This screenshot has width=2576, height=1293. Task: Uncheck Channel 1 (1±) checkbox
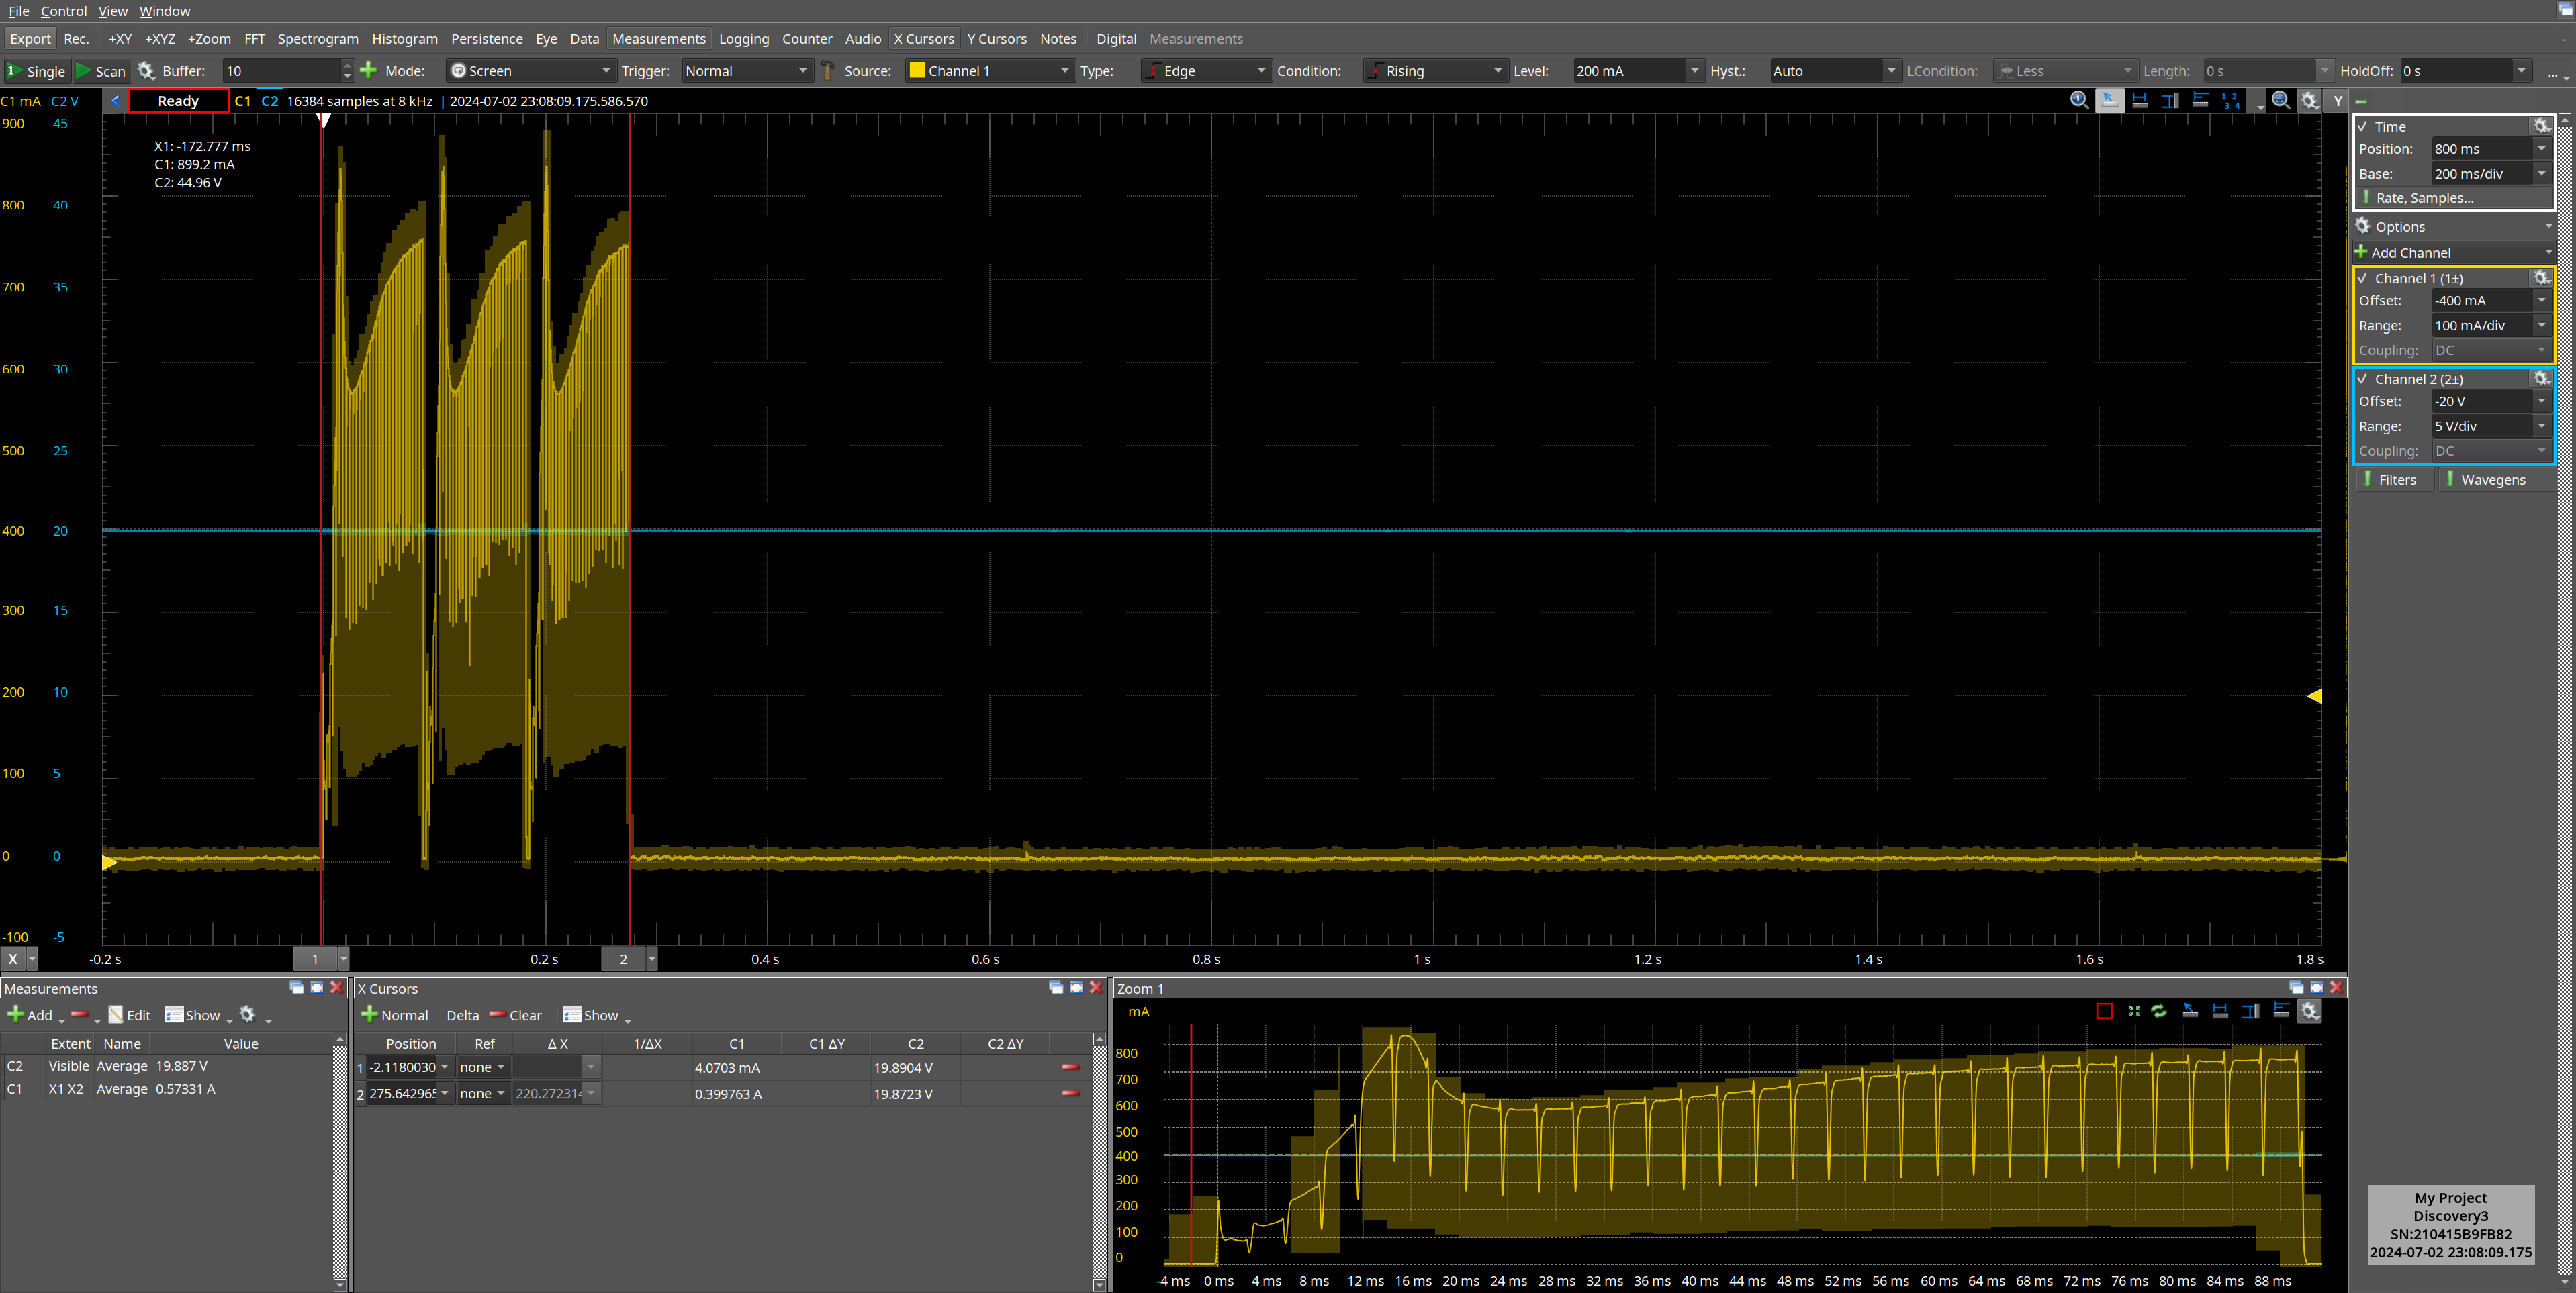2363,278
